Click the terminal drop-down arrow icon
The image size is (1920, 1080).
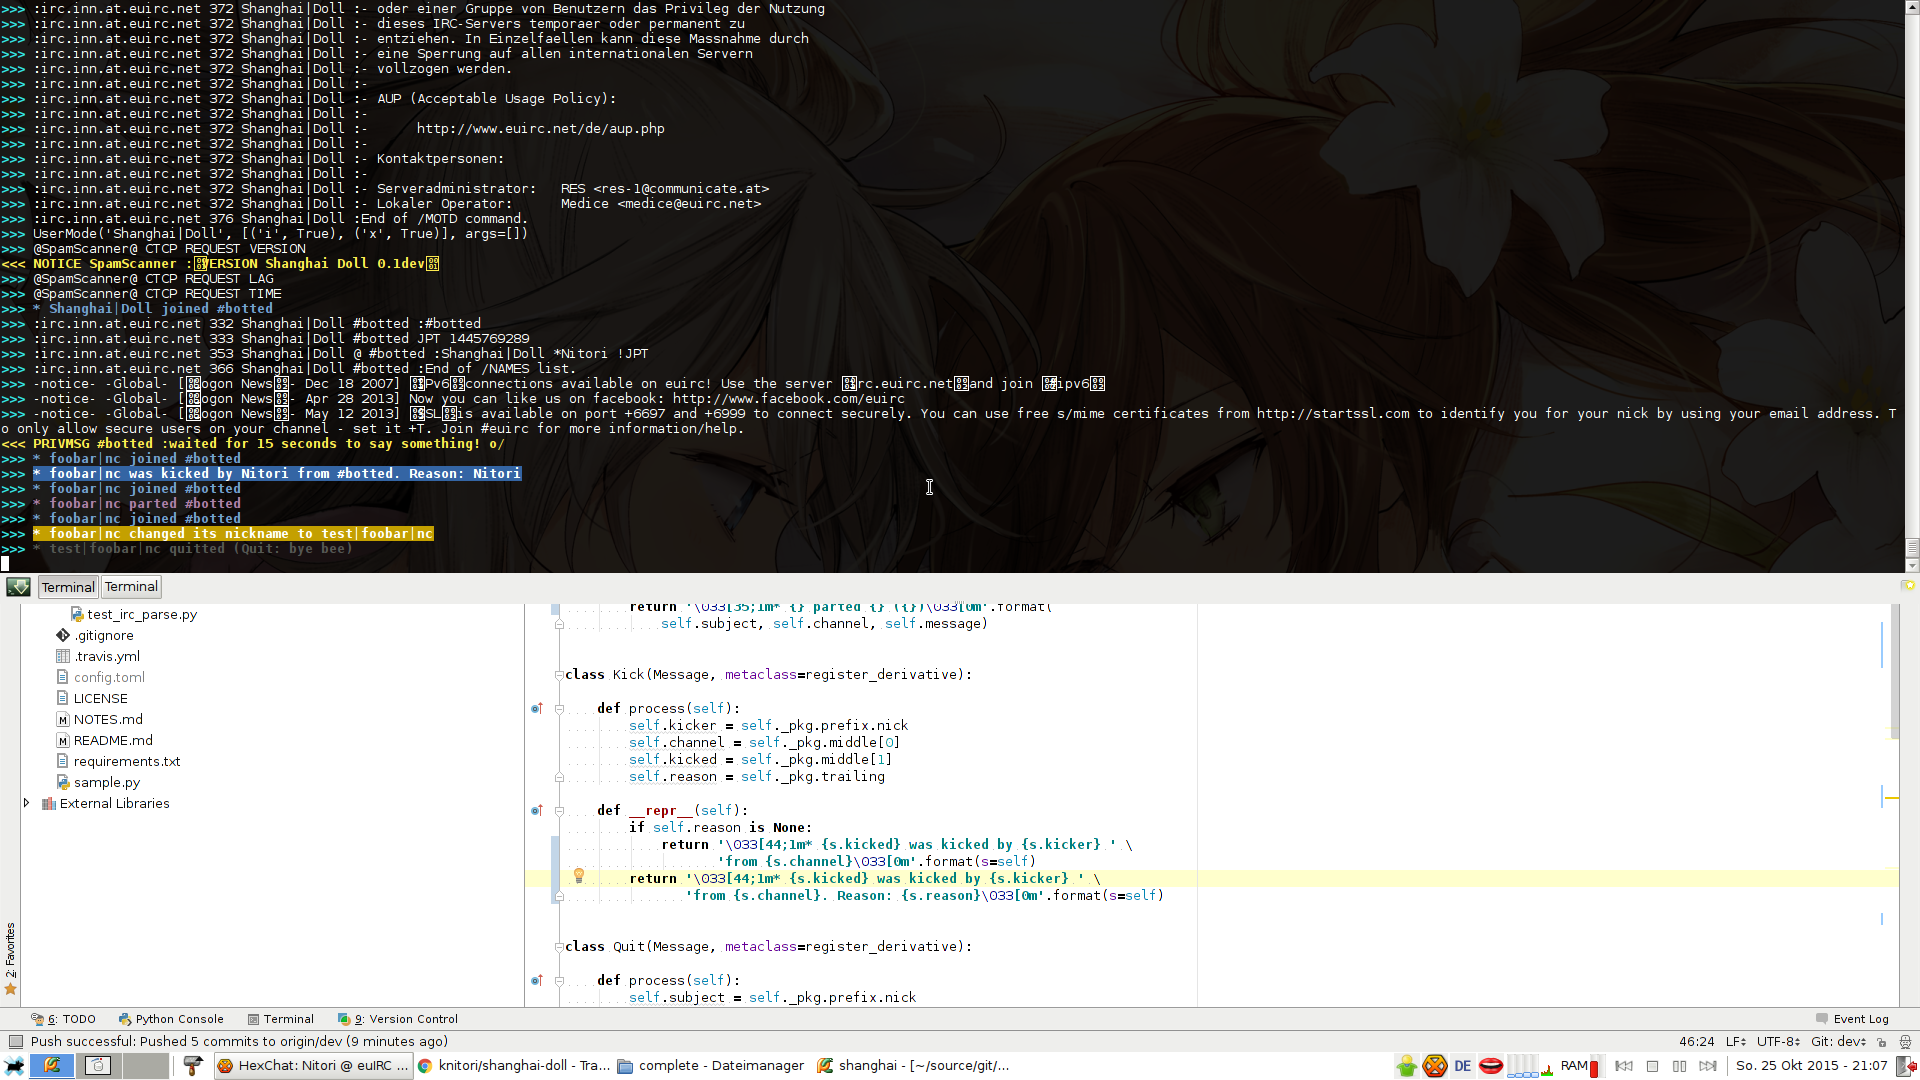tap(18, 587)
